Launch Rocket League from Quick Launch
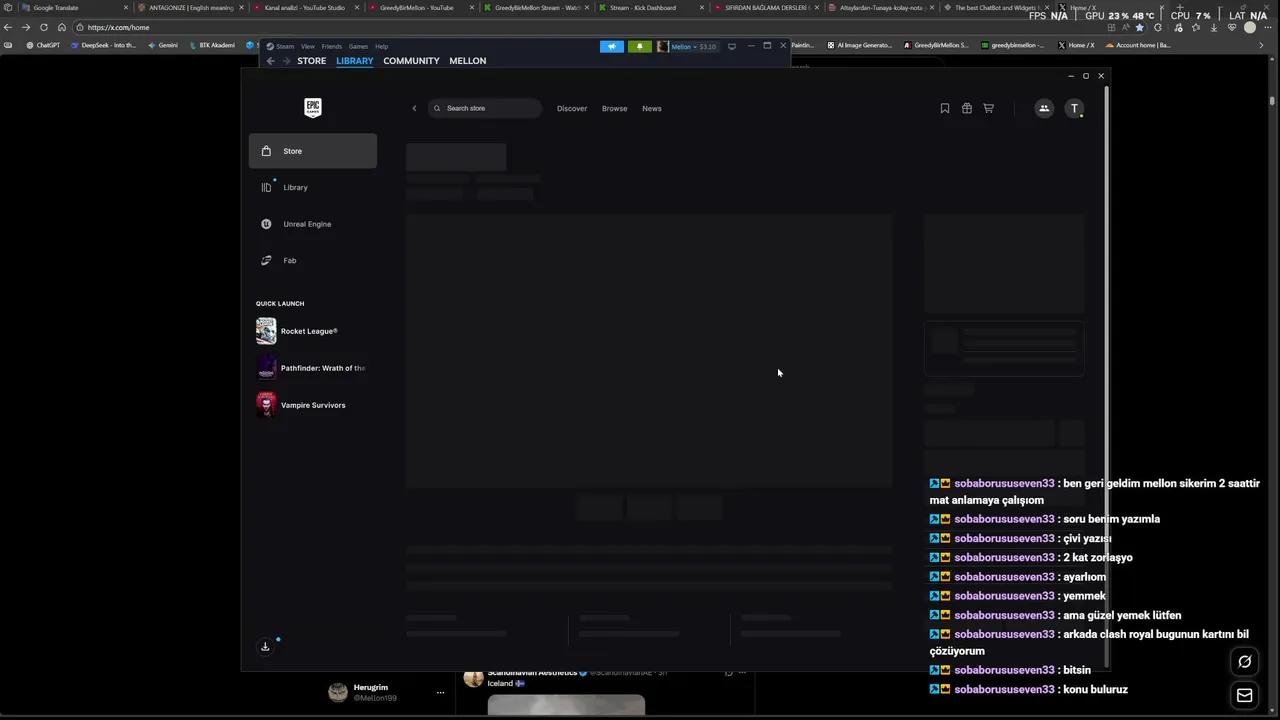Image resolution: width=1280 pixels, height=720 pixels. point(313,331)
